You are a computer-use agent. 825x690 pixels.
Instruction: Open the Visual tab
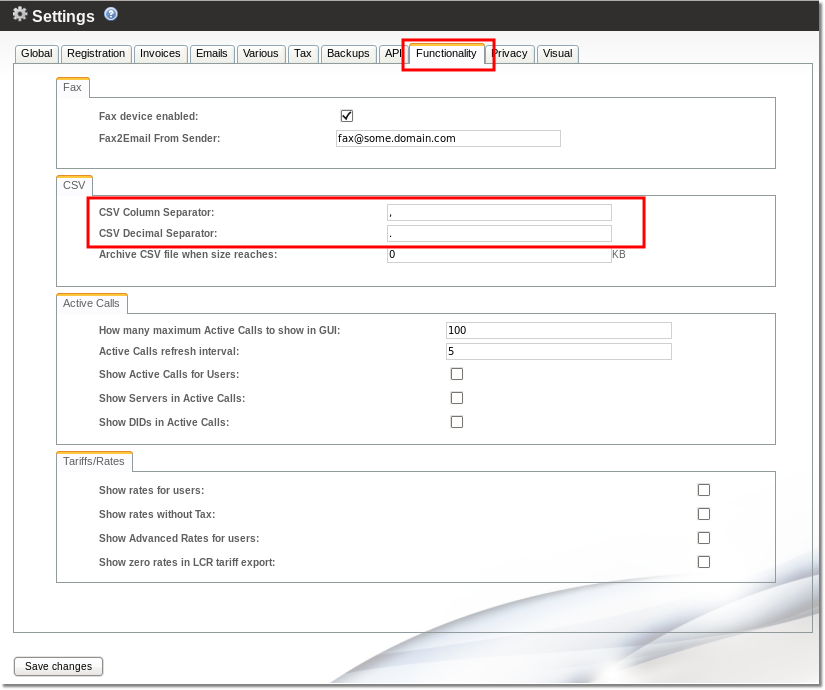557,54
